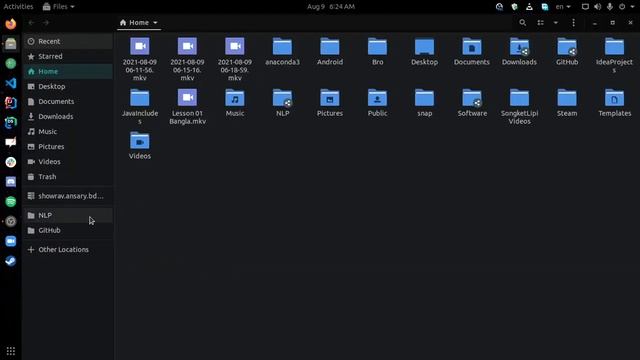Image resolution: width=640 pixels, height=360 pixels.
Task: Open the Pictures folder icon in grid
Action: (330, 103)
